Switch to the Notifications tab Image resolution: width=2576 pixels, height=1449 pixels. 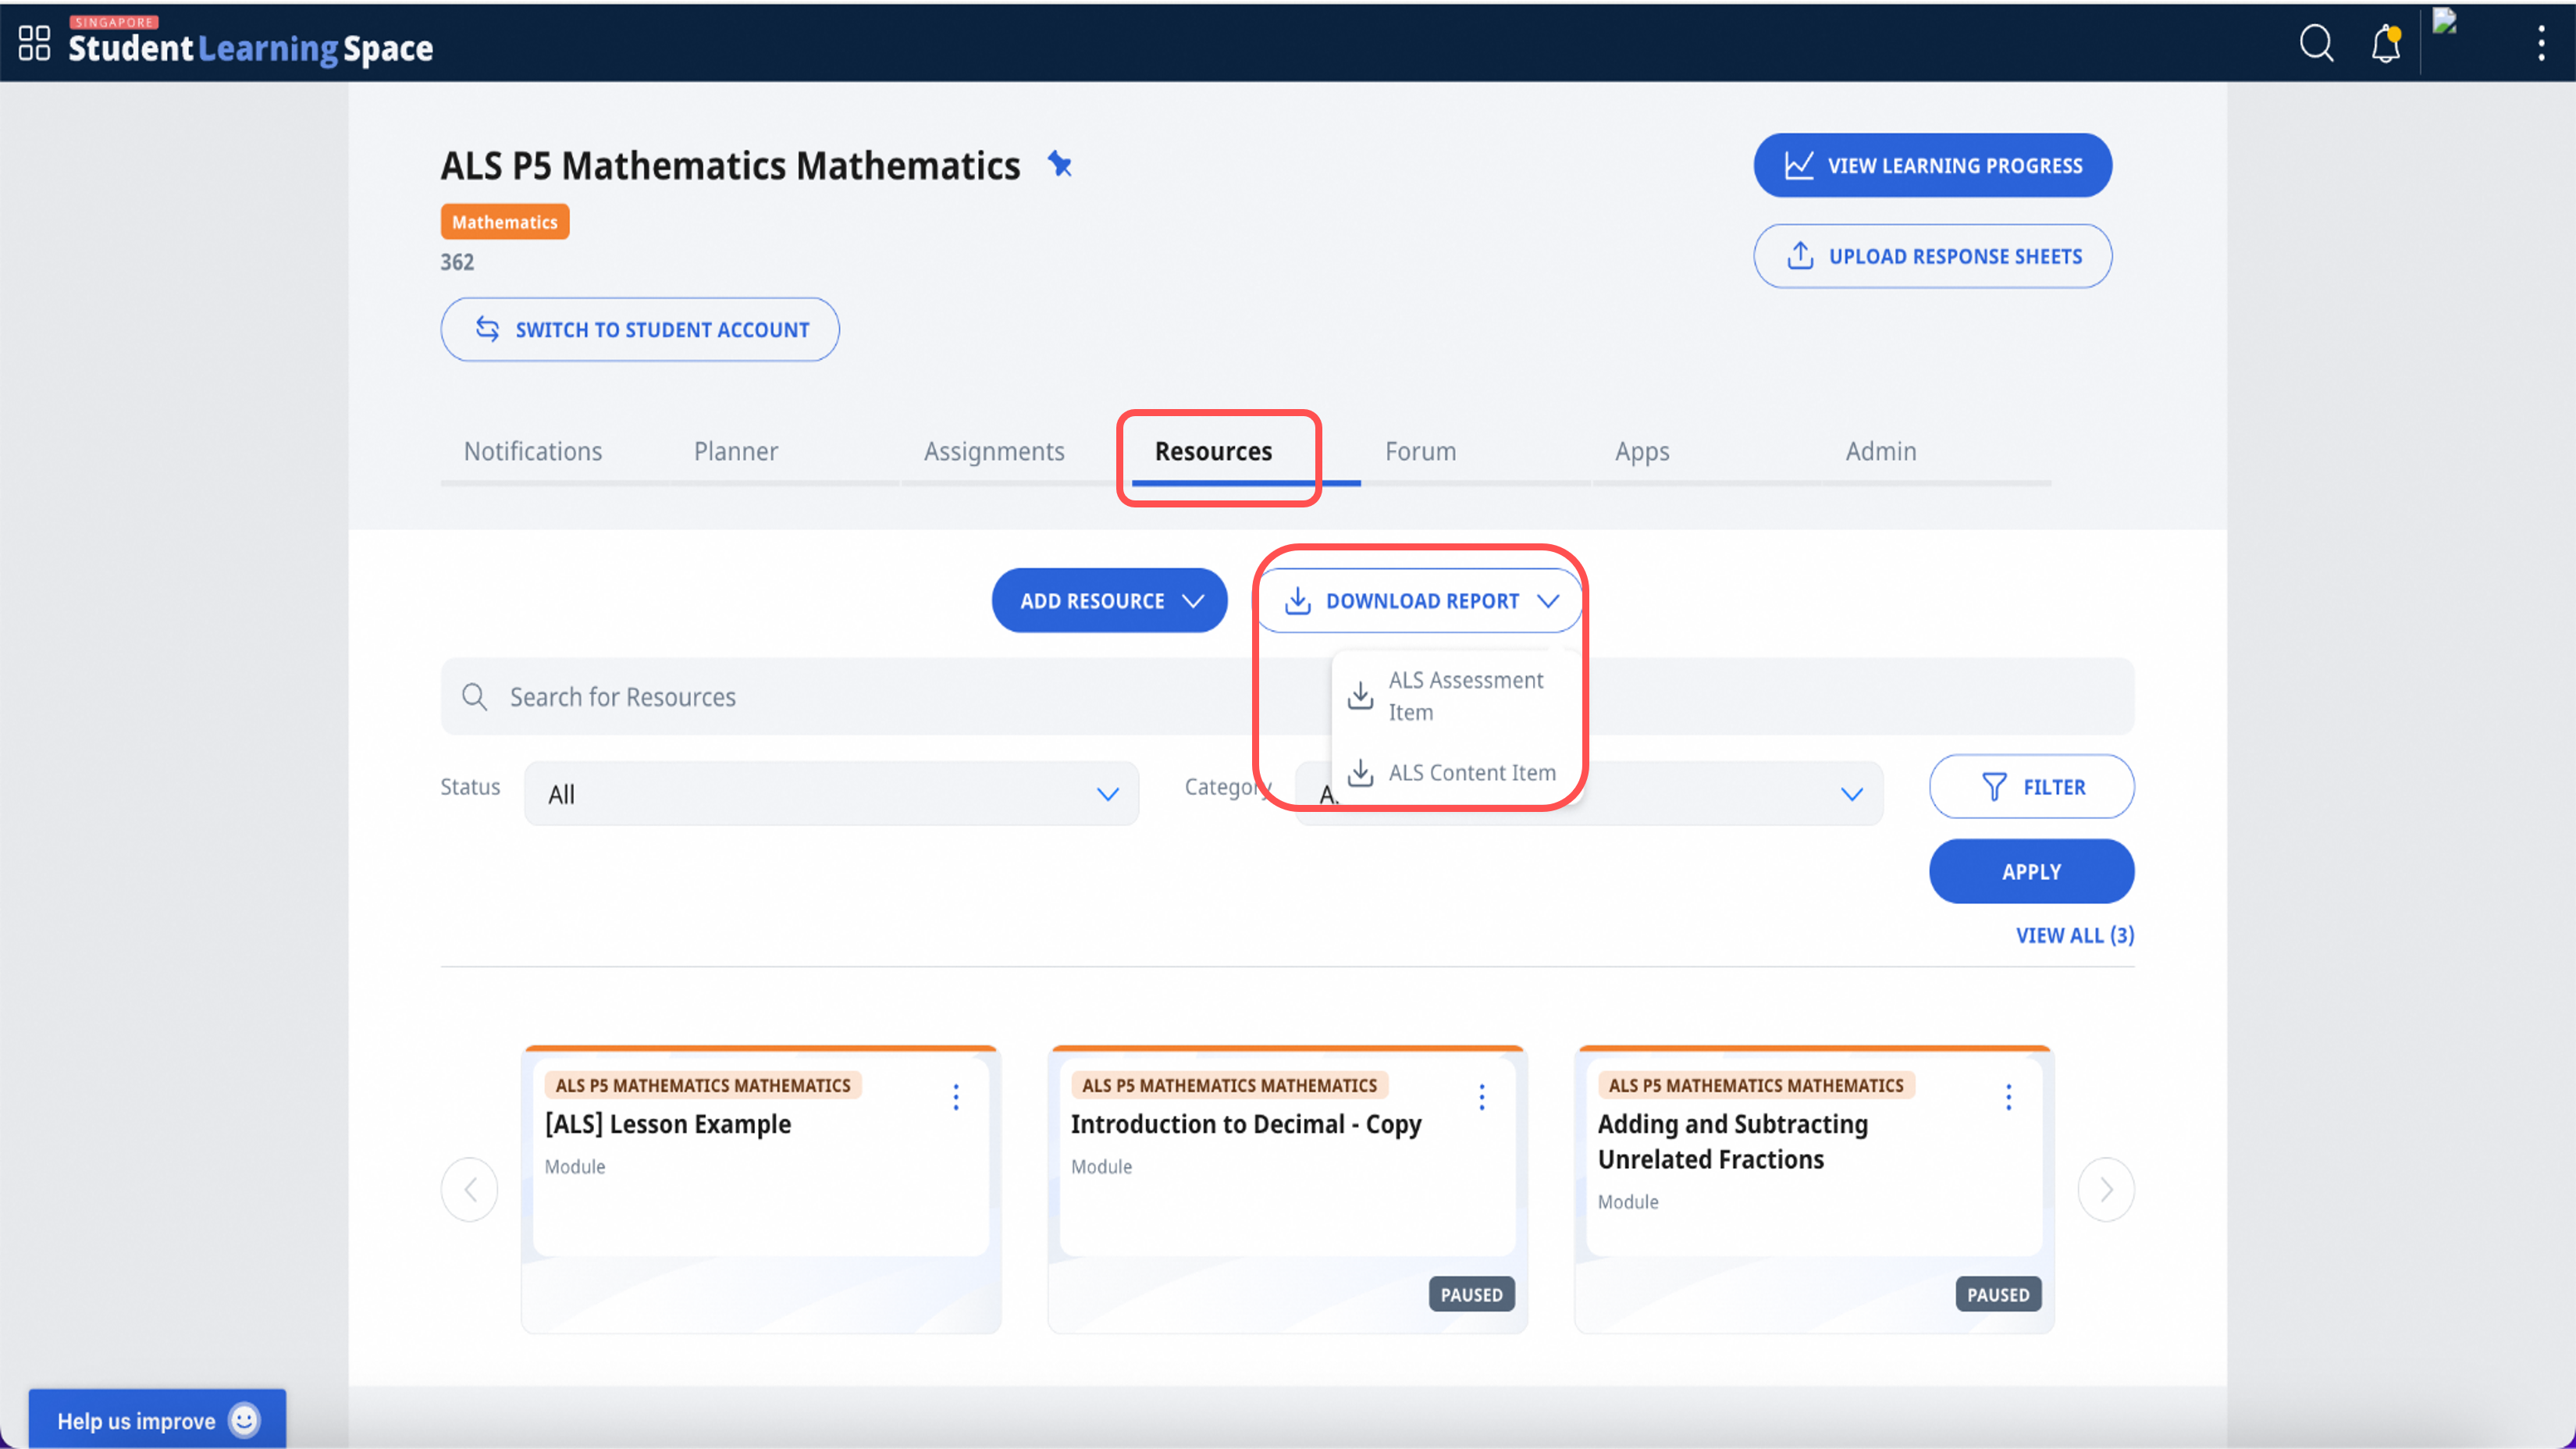click(533, 451)
